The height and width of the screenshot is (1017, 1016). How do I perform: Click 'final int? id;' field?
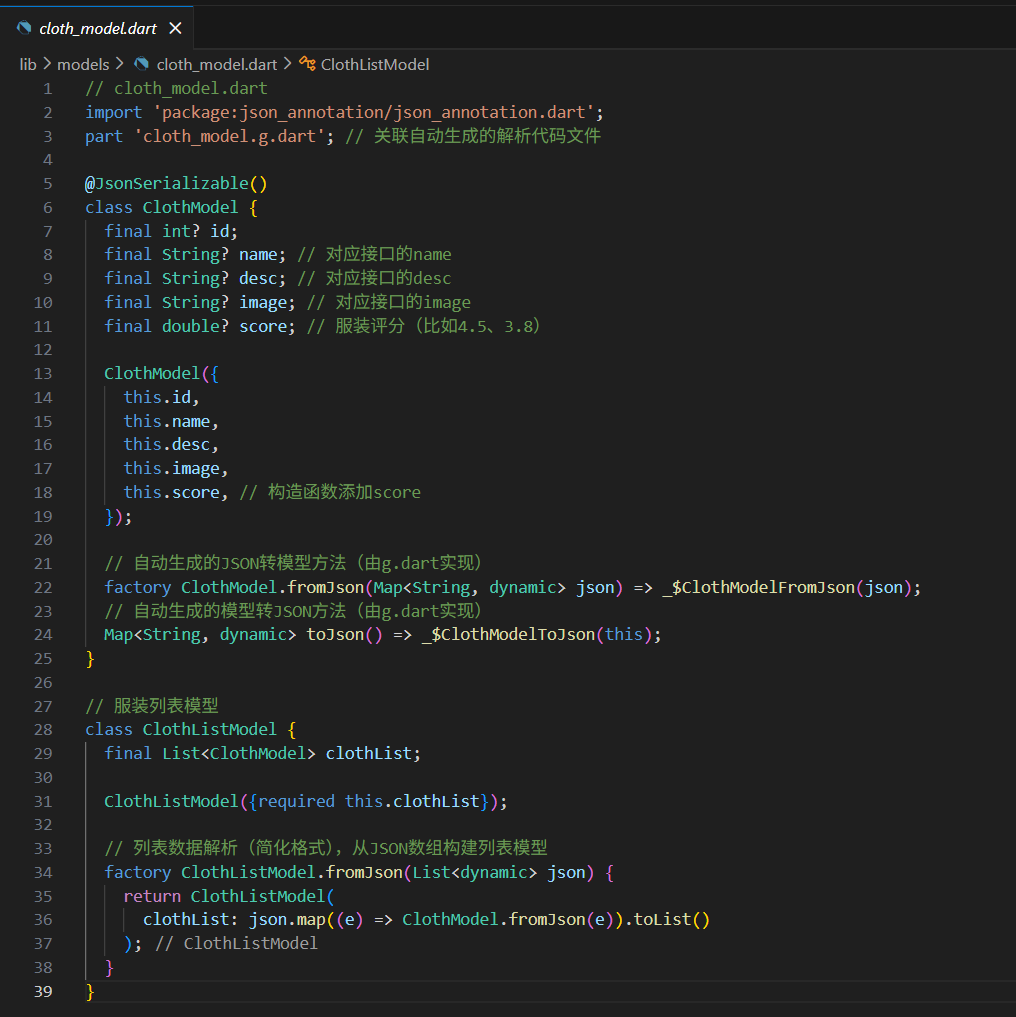click(171, 231)
